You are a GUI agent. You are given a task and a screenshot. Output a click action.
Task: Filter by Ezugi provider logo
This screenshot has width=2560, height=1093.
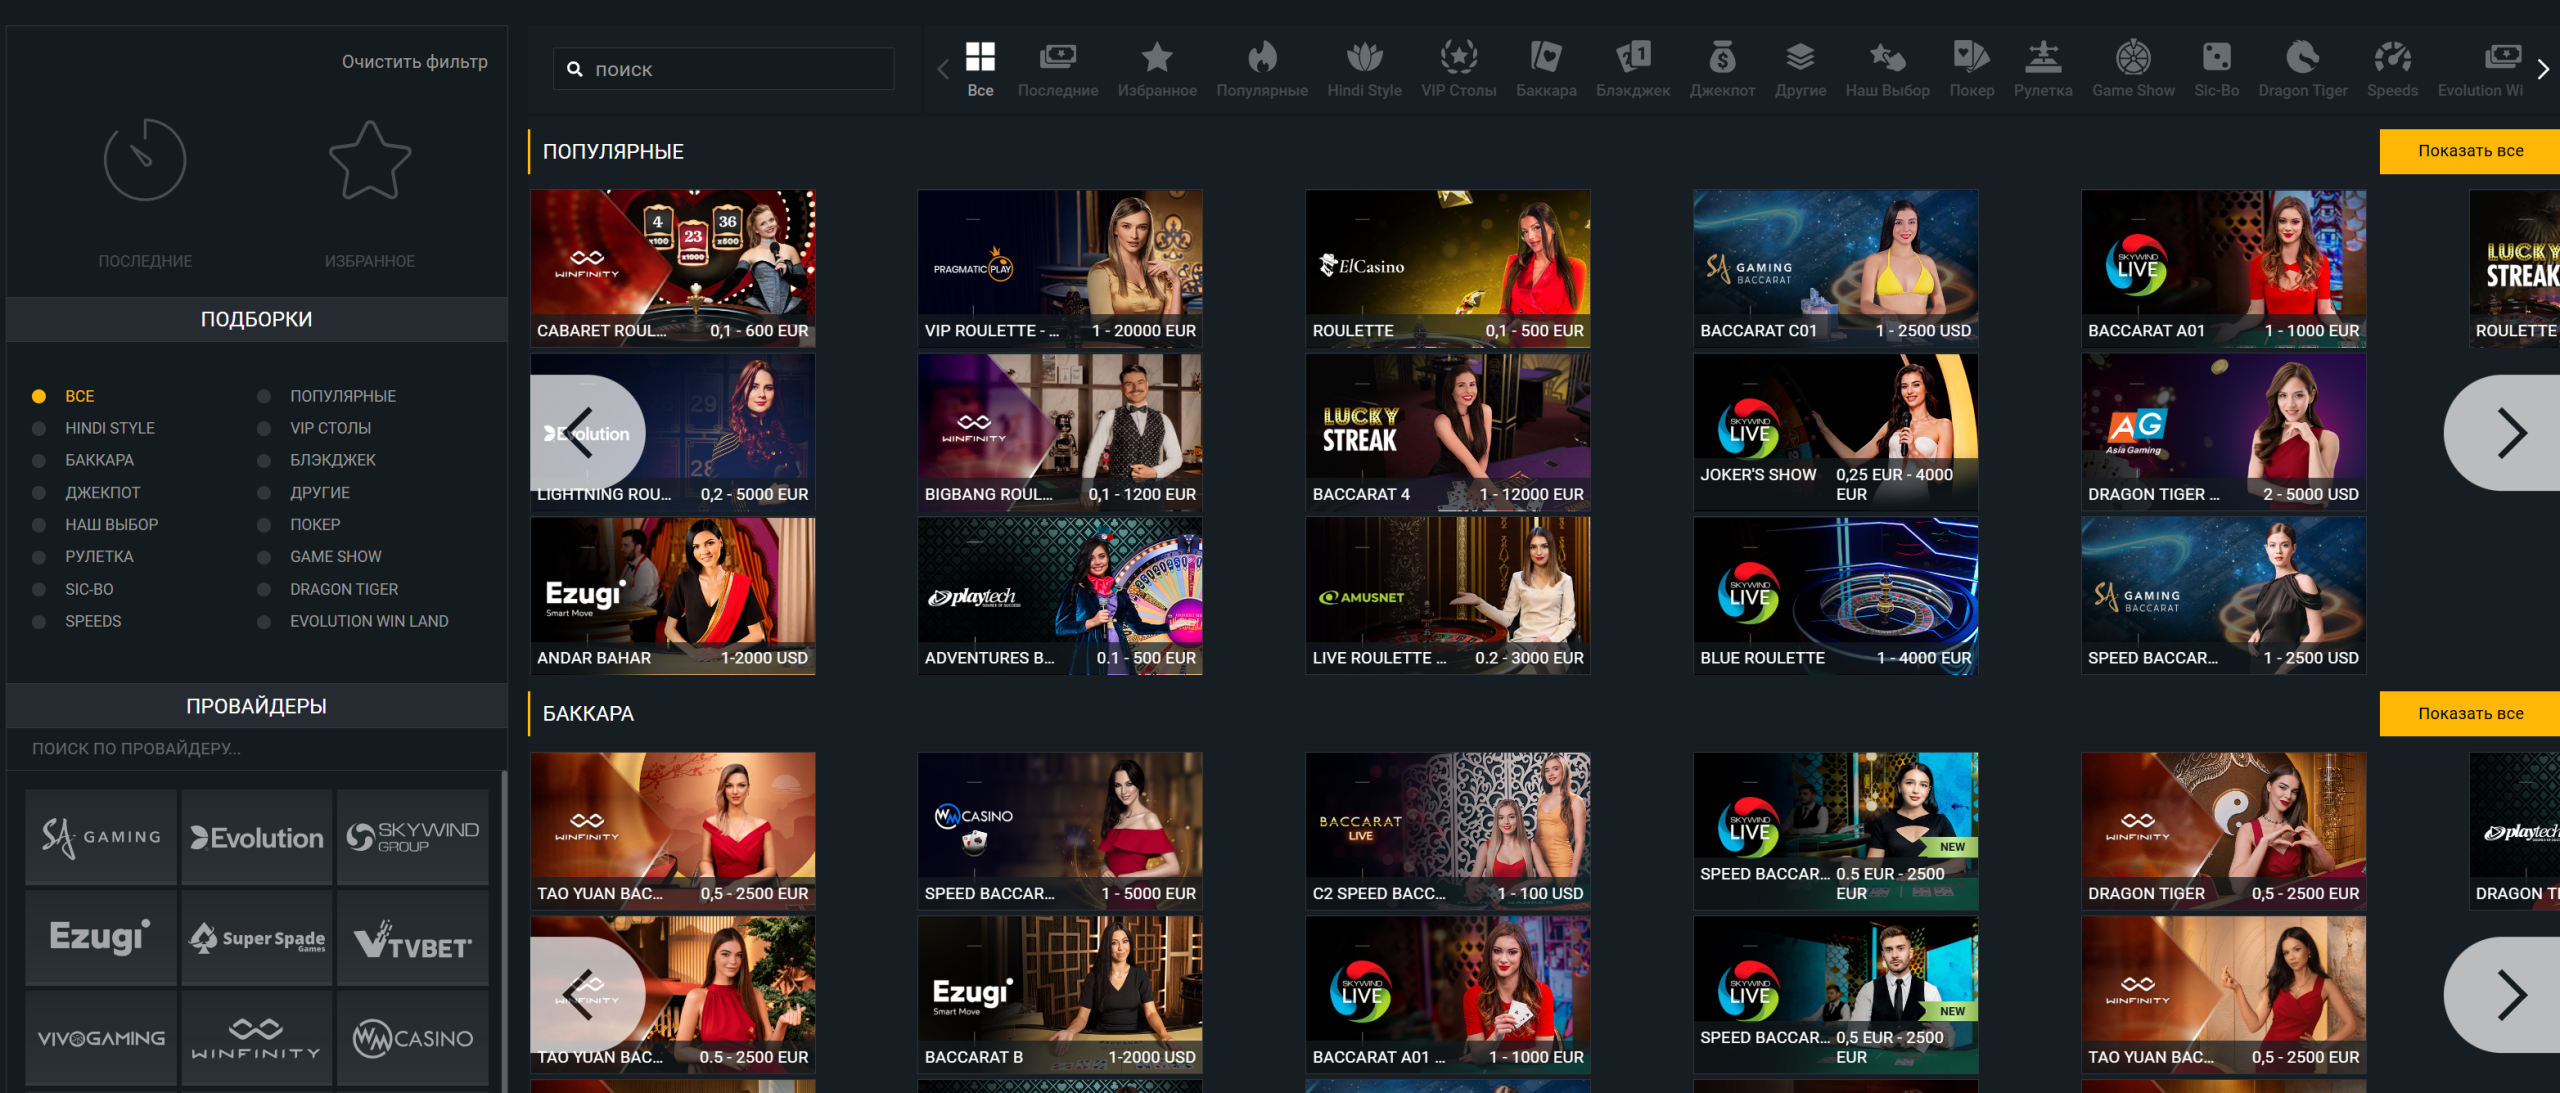coord(101,937)
